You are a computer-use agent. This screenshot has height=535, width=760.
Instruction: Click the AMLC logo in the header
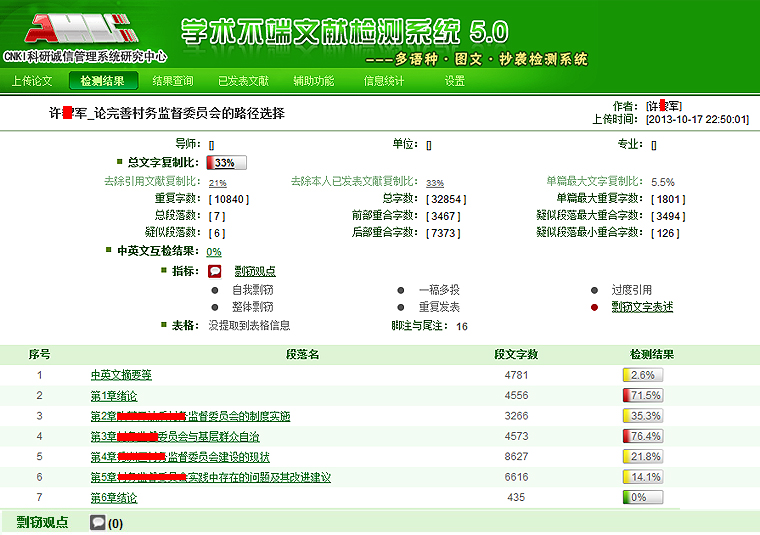click(86, 30)
